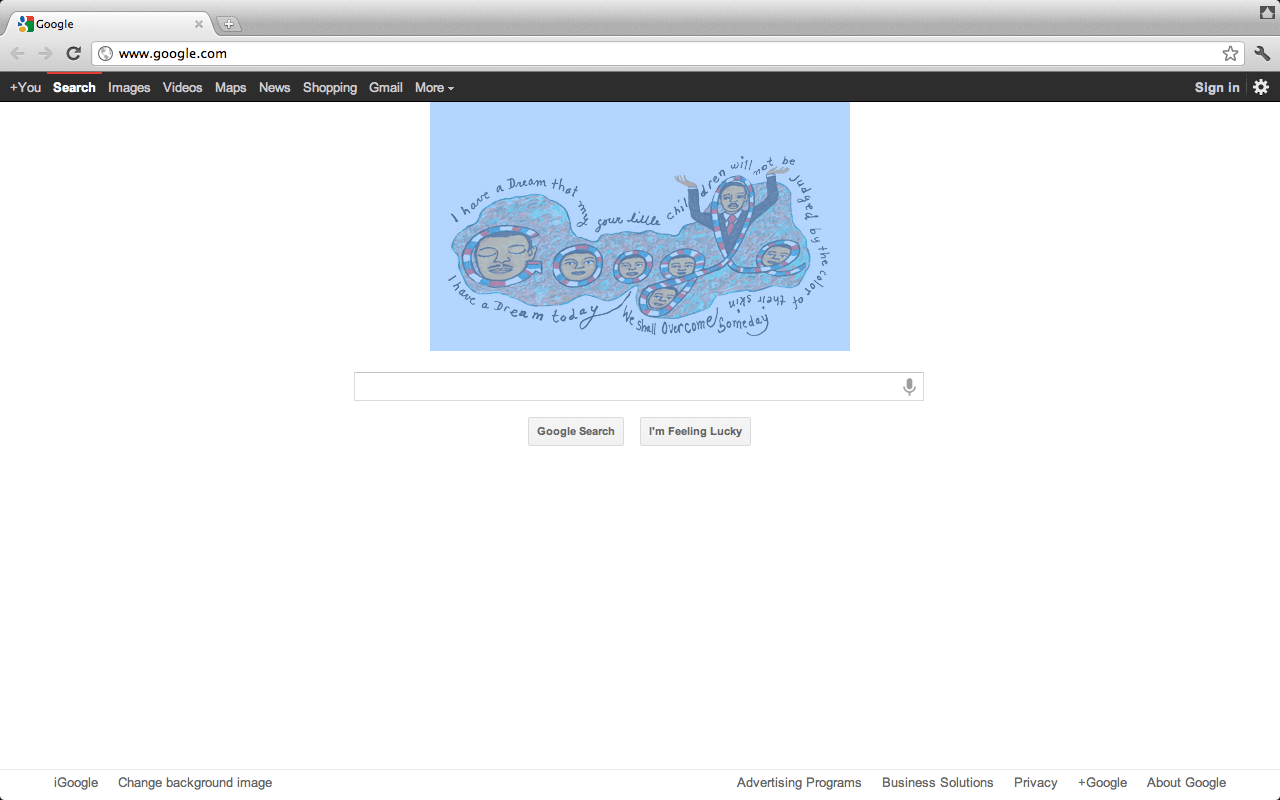Screen dimensions: 1280x800
Task: Open a new tab with the plus button
Action: click(x=229, y=24)
